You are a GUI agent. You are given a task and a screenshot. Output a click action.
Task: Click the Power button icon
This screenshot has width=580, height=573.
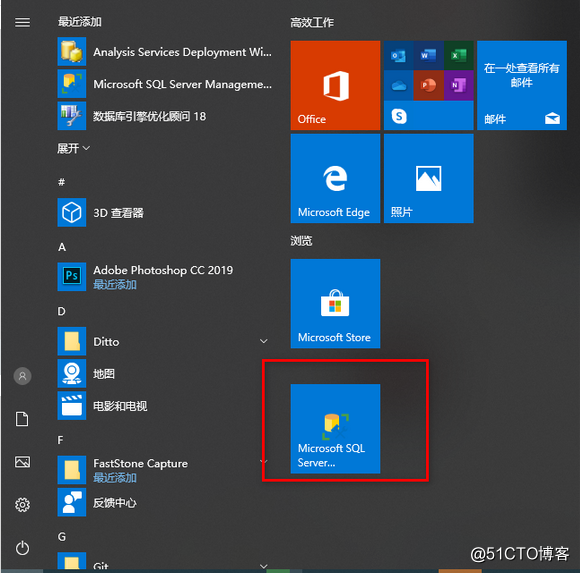click(x=22, y=548)
